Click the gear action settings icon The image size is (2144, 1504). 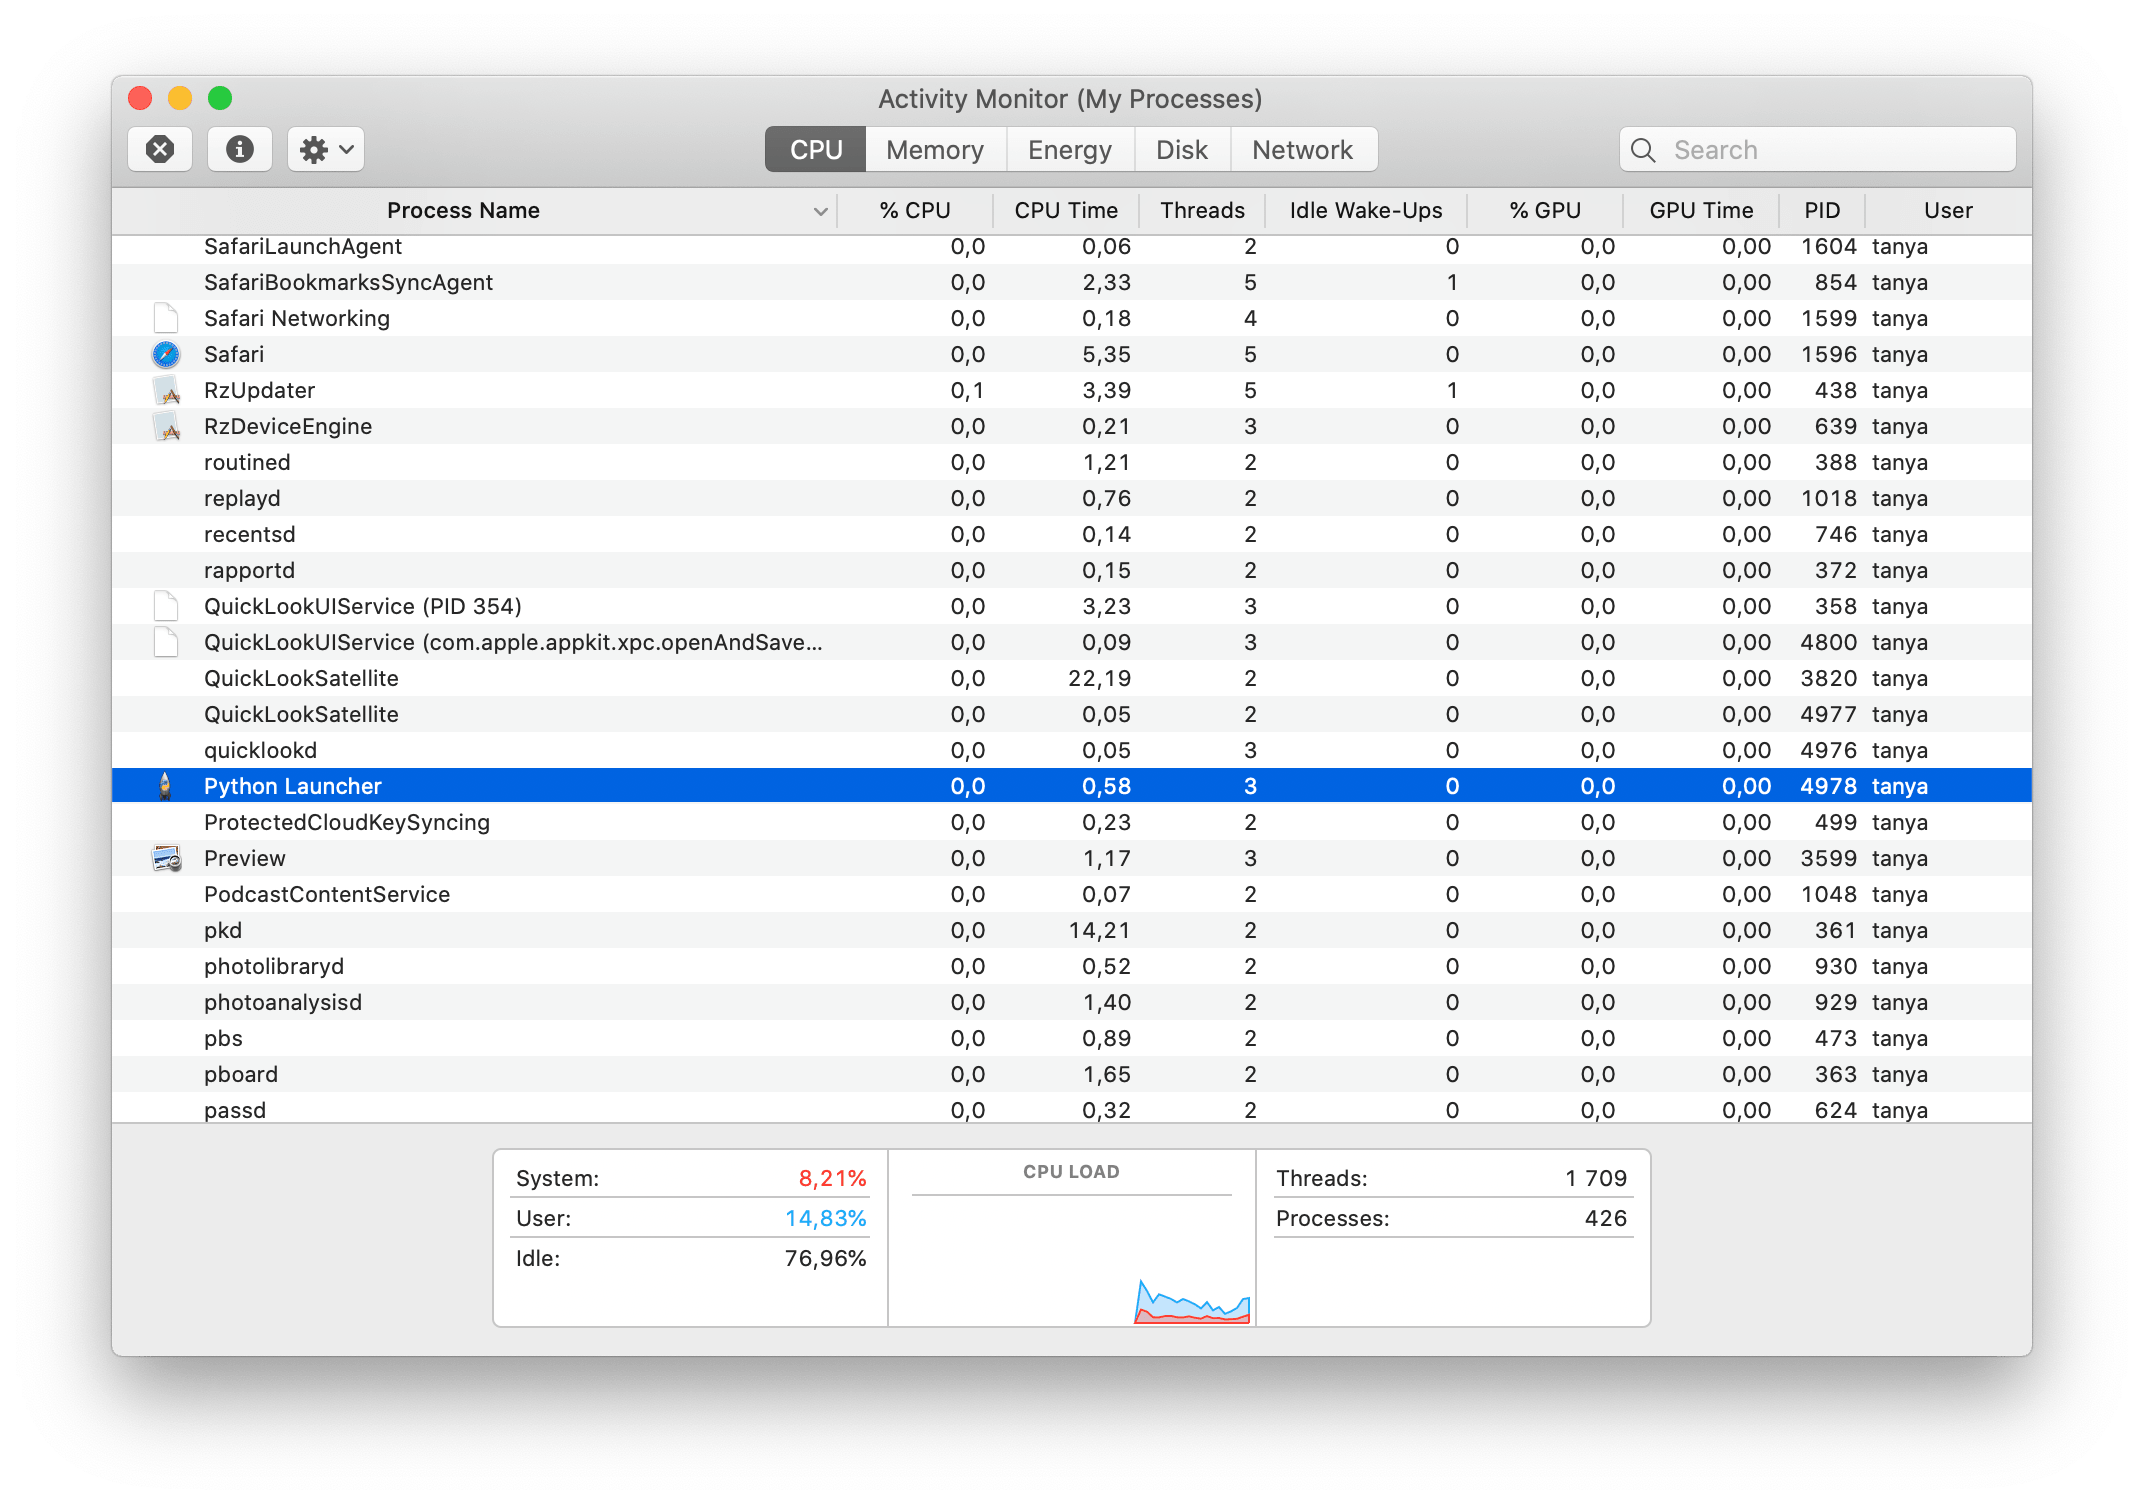tap(313, 148)
